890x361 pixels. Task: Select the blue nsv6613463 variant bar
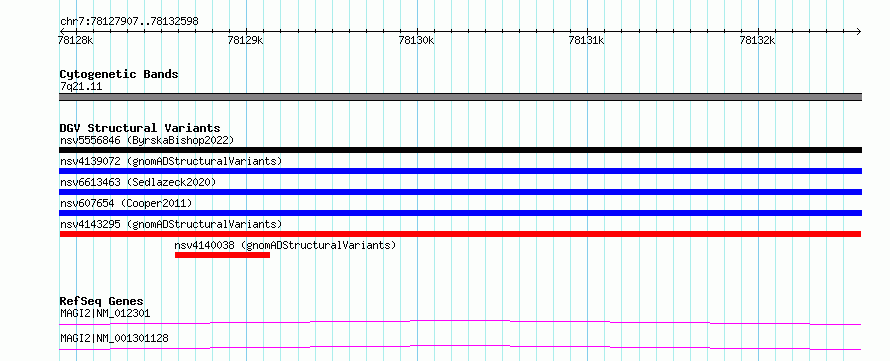460,192
